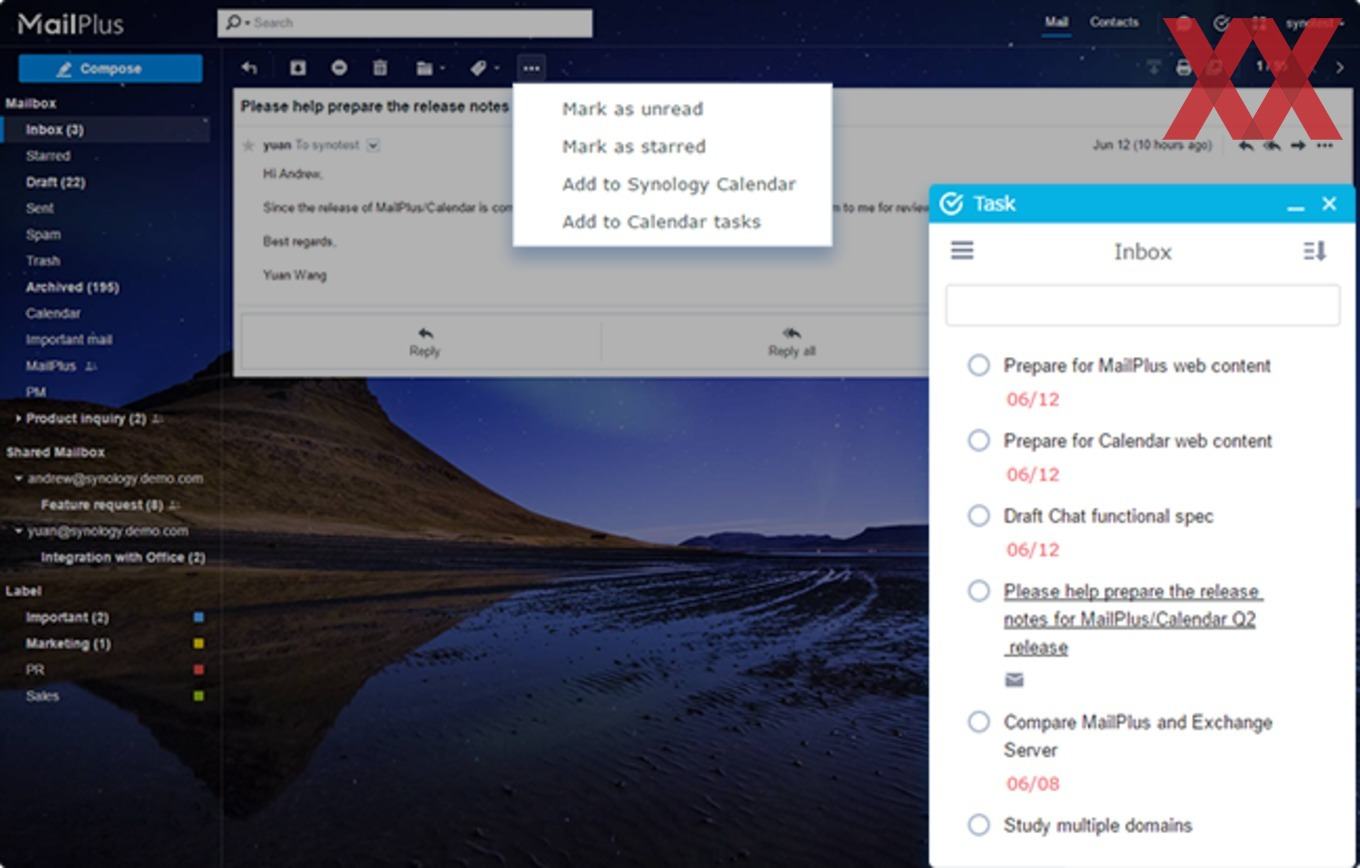
Task: Click the reply arrow icon beside the message date
Action: (x=1246, y=146)
